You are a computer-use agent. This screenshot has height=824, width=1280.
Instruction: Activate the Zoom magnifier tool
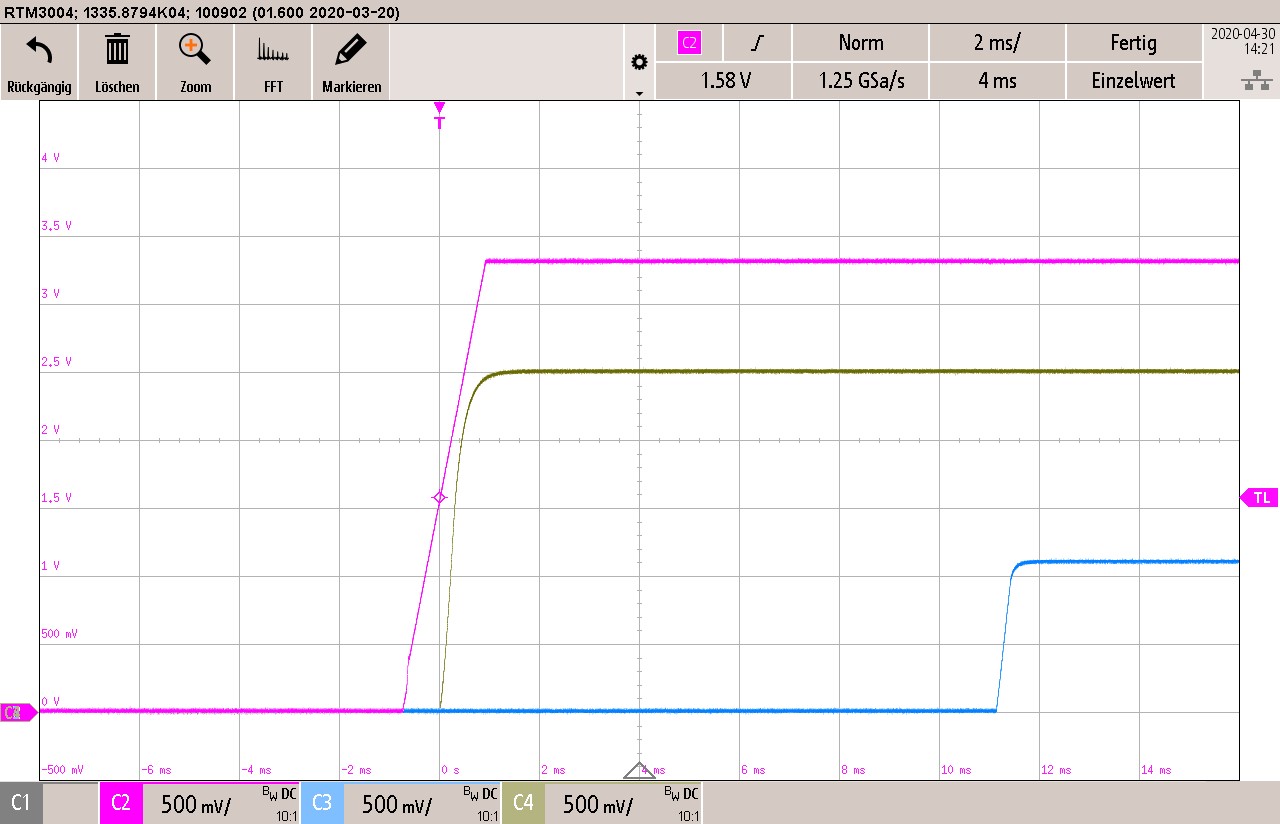(x=195, y=49)
